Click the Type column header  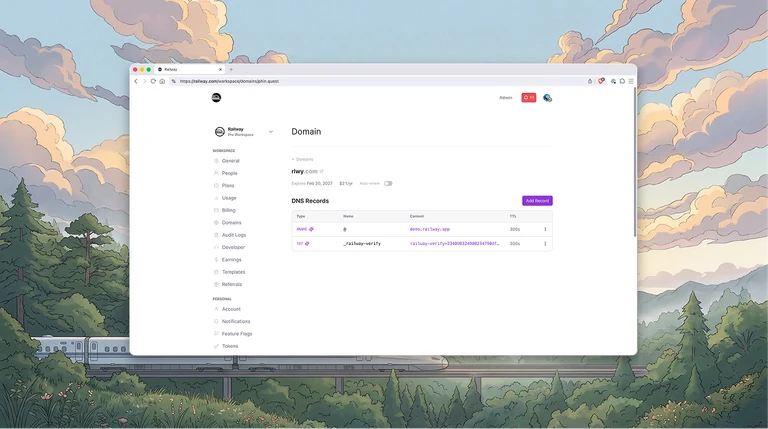click(x=301, y=216)
